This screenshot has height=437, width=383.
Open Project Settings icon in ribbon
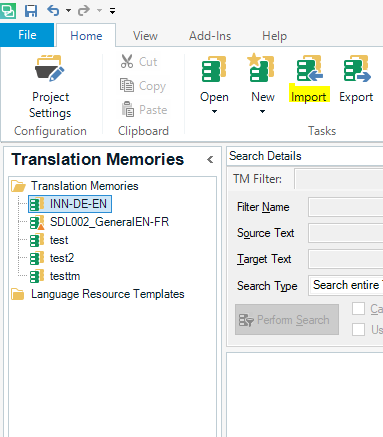[x=50, y=69]
